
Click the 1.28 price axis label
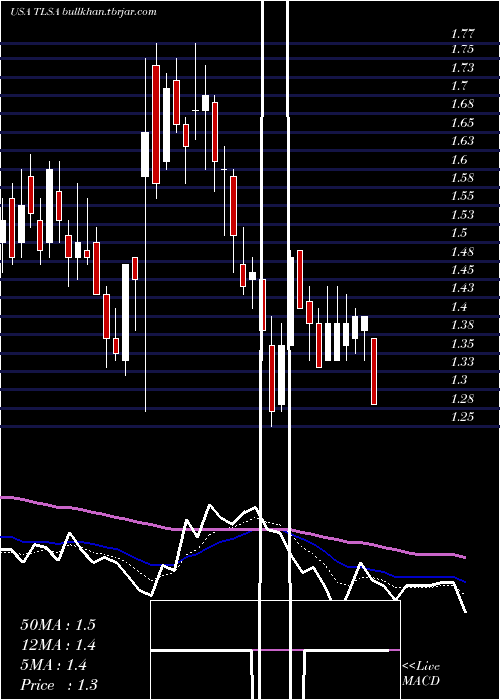coord(462,399)
